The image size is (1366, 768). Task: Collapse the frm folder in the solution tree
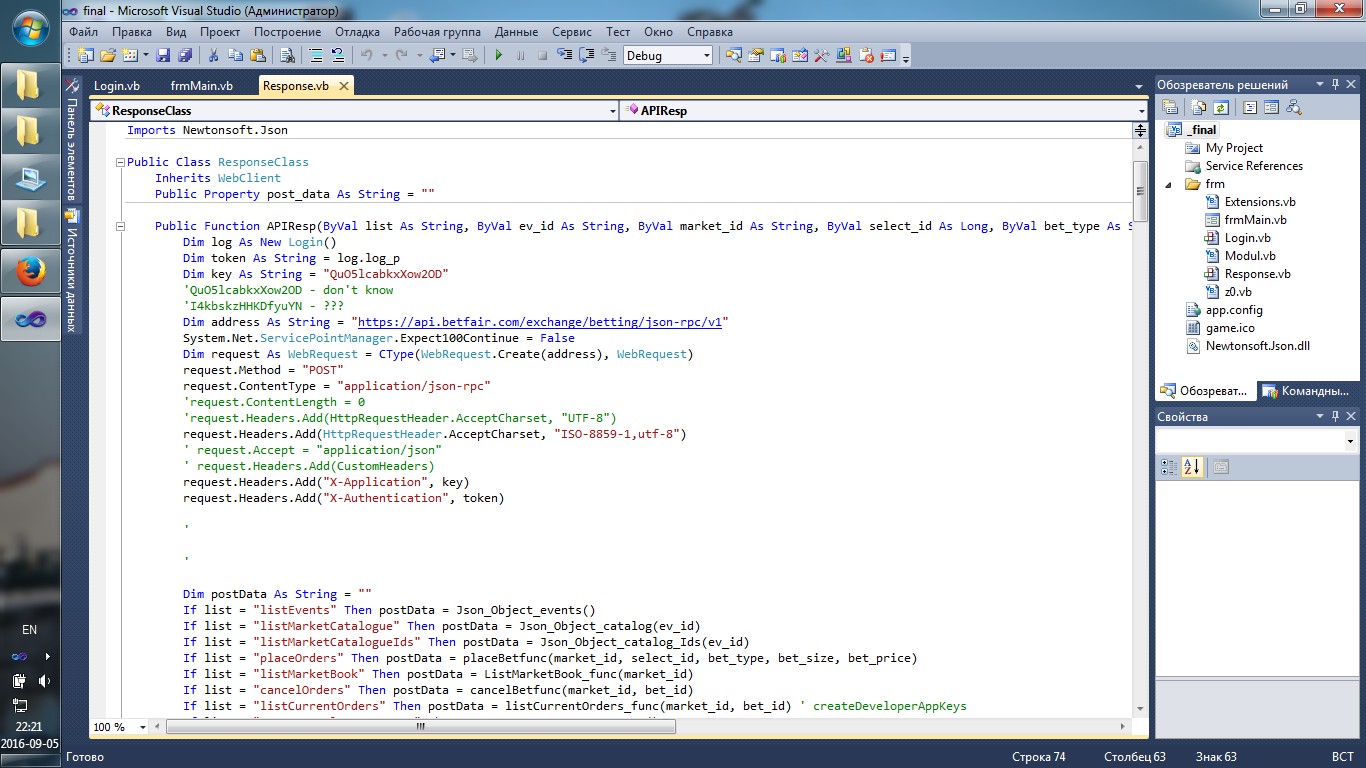tap(1169, 184)
